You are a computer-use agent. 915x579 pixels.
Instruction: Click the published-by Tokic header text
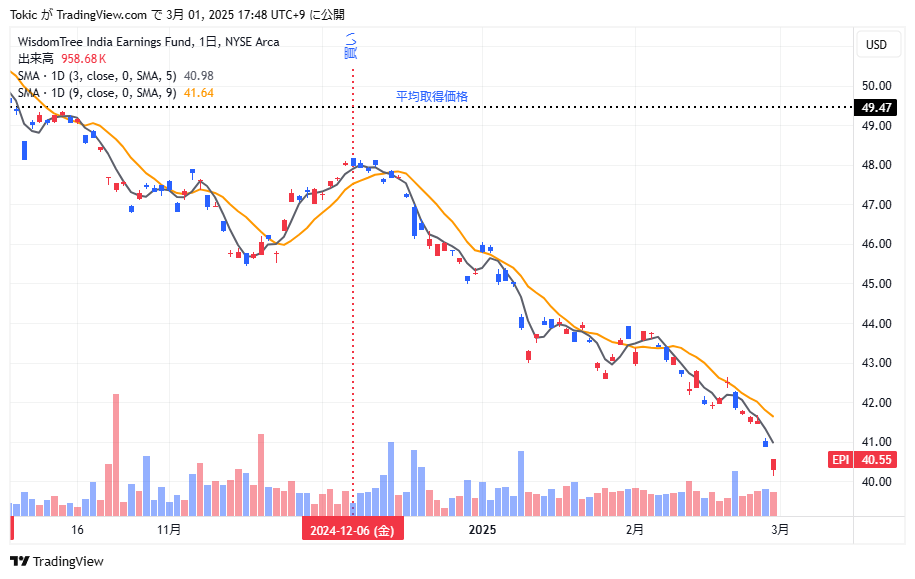point(177,15)
